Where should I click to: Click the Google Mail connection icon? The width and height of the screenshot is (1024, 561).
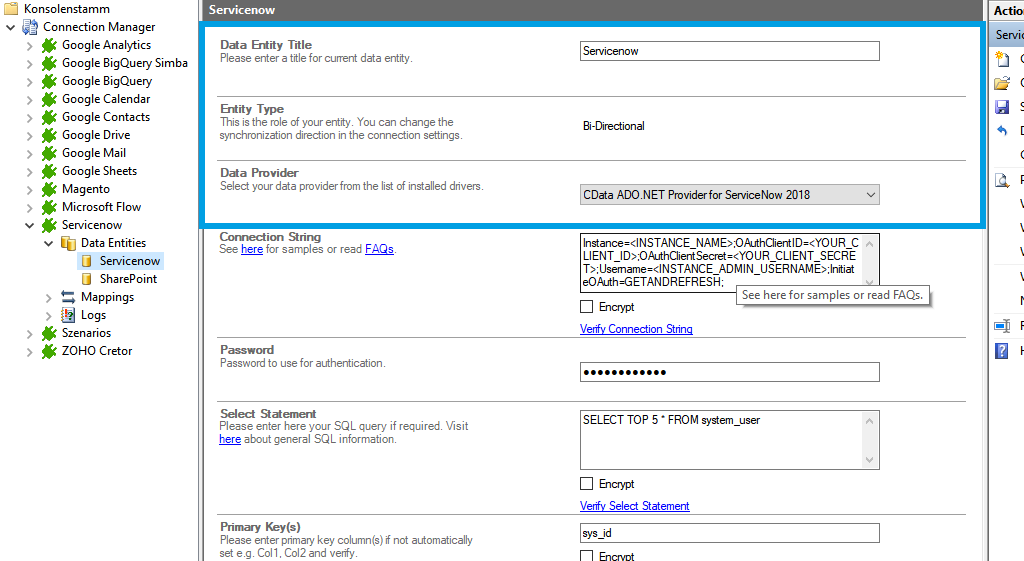click(x=49, y=153)
